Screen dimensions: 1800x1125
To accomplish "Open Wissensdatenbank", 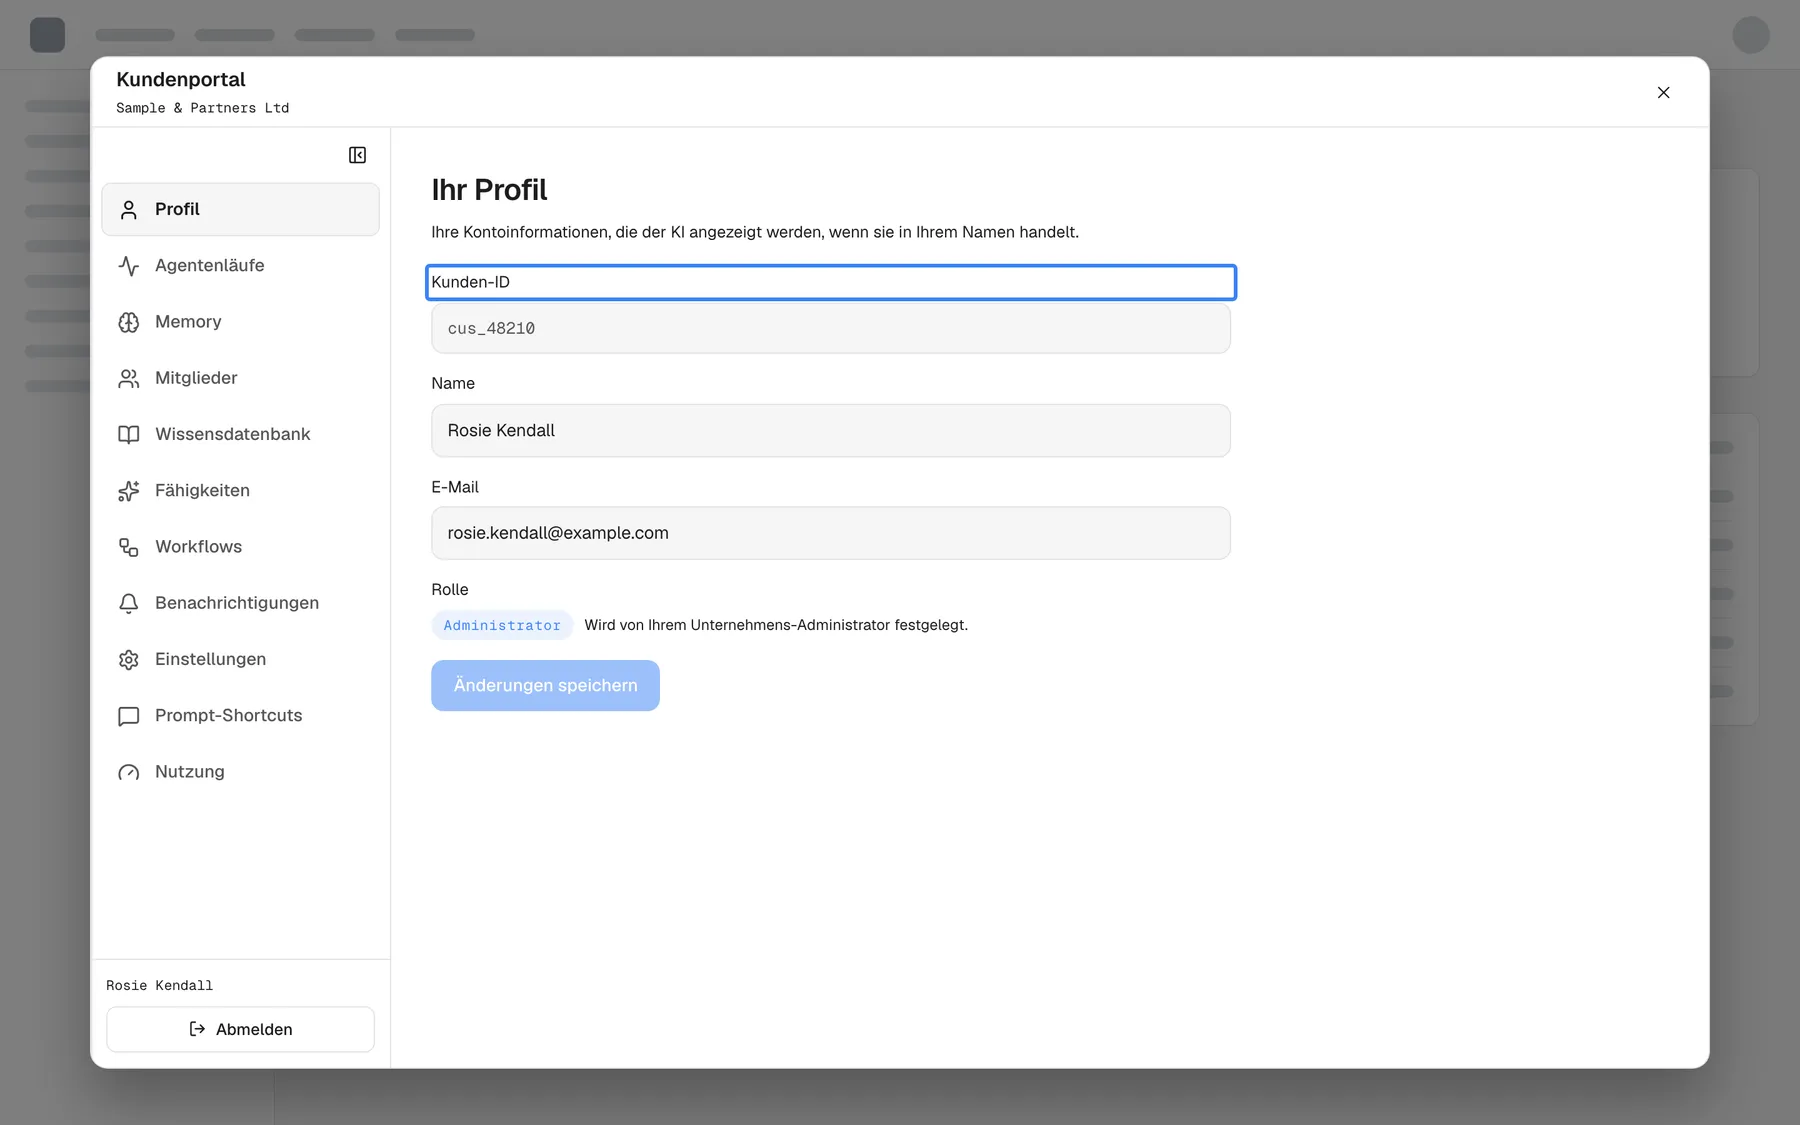I will point(240,434).
